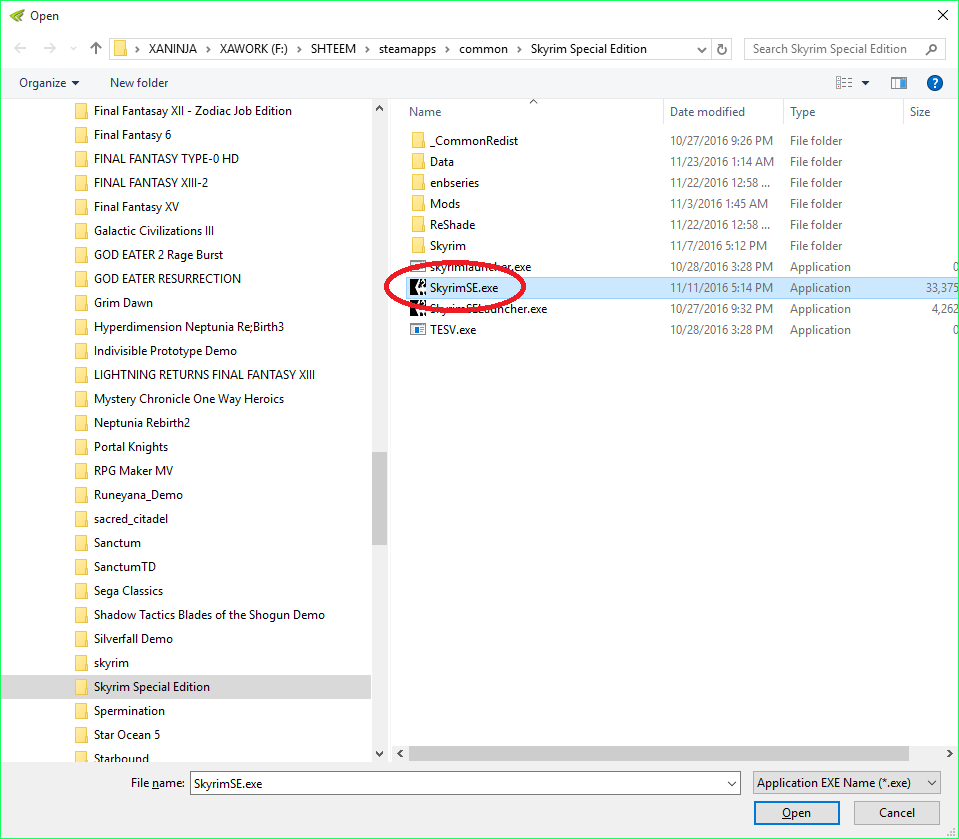Click the TESV.exe application icon
This screenshot has height=839, width=959.
pos(418,330)
